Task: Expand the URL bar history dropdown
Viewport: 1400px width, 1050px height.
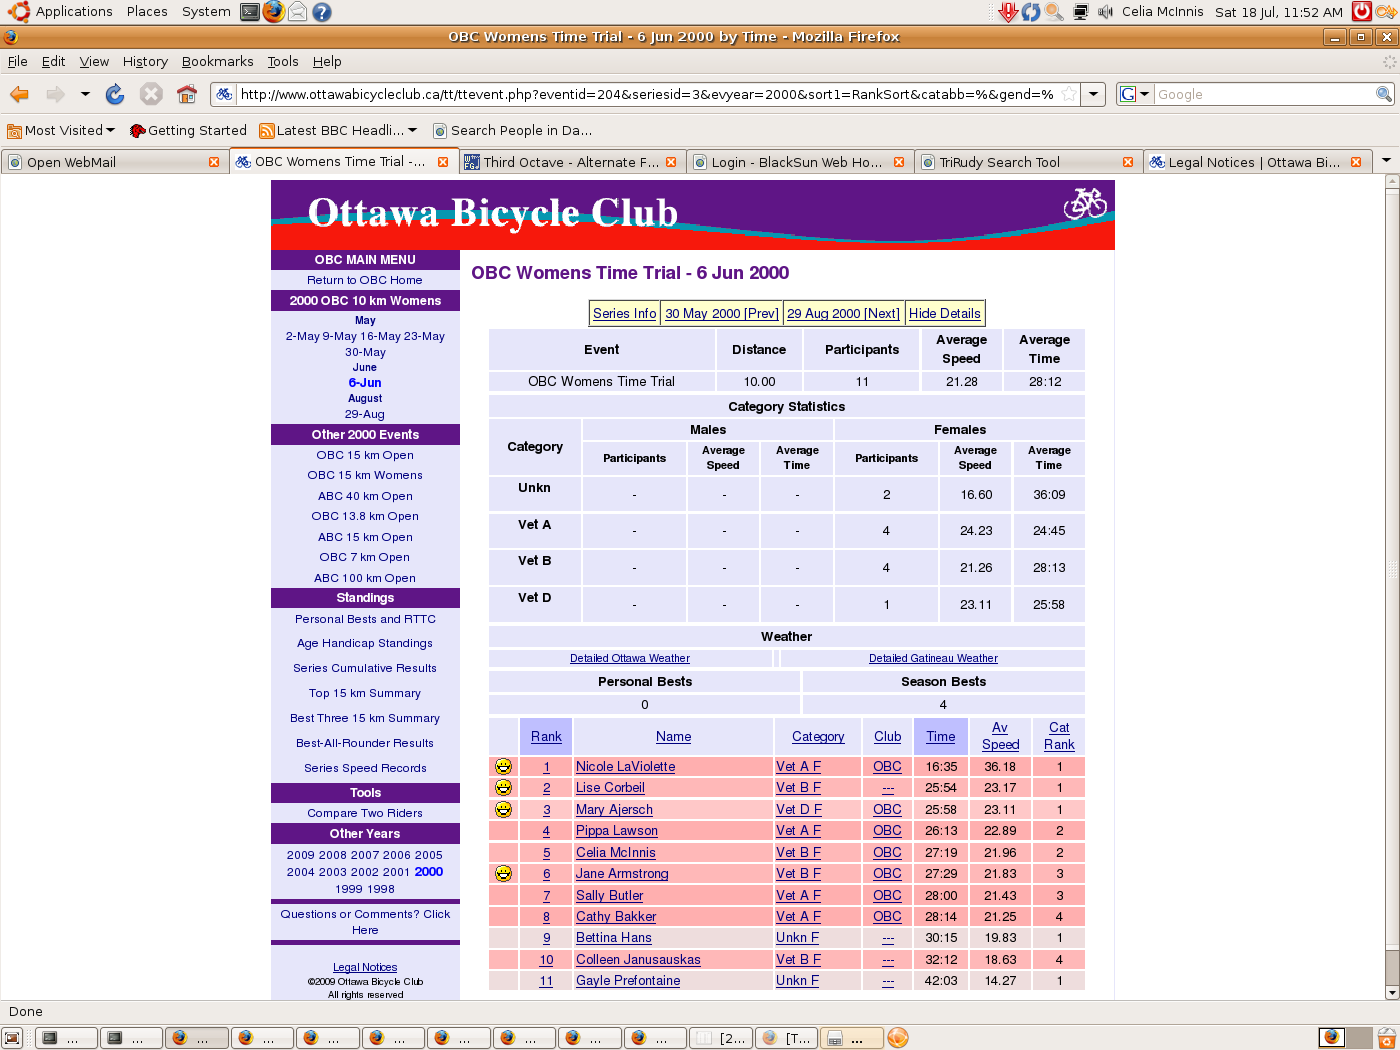Action: (1094, 94)
